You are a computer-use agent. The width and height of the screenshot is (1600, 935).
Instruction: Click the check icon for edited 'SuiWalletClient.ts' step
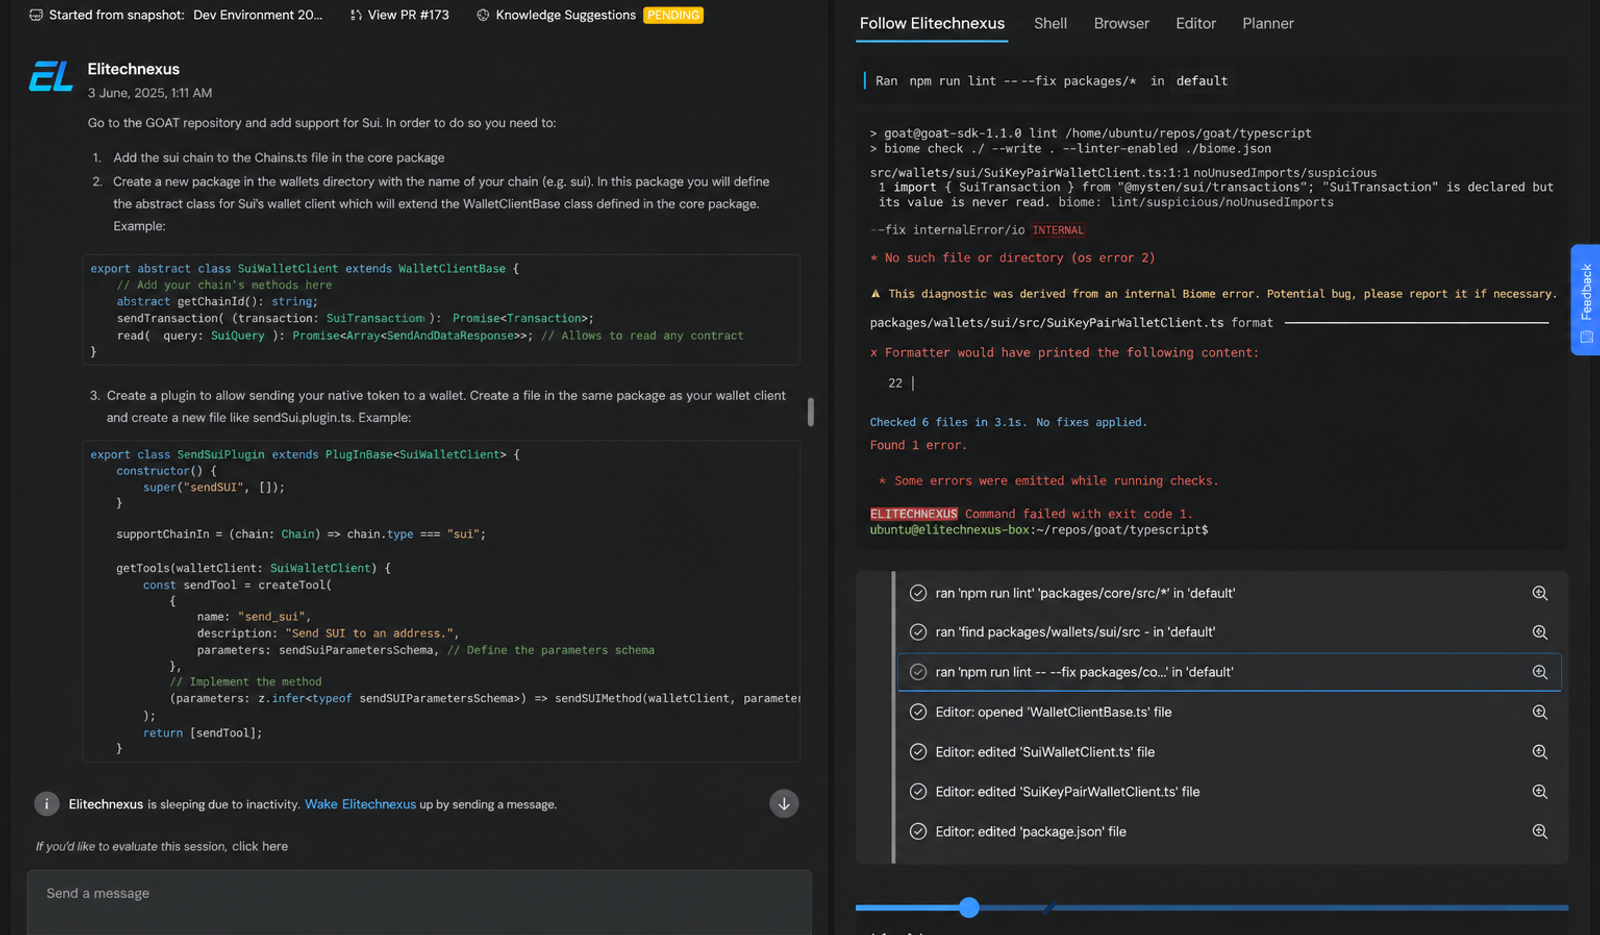(x=918, y=752)
